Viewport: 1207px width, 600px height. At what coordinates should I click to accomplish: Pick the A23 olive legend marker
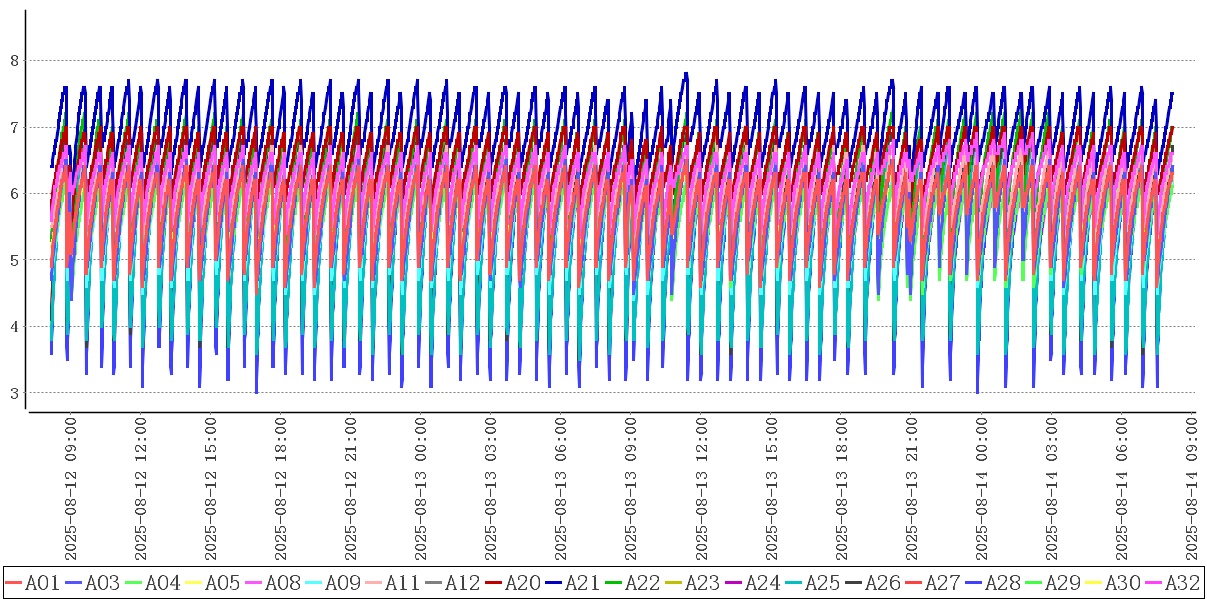point(673,582)
